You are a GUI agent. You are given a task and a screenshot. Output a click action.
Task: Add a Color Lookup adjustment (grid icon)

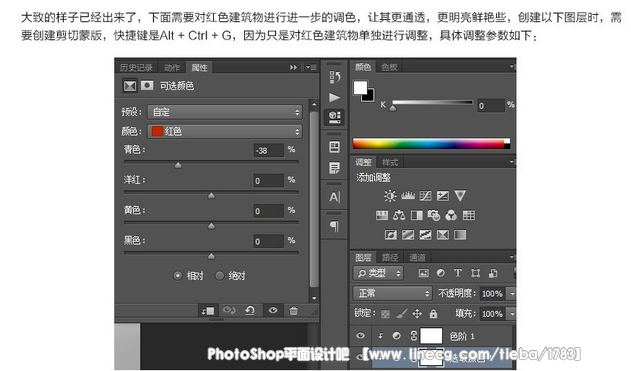coord(469,215)
